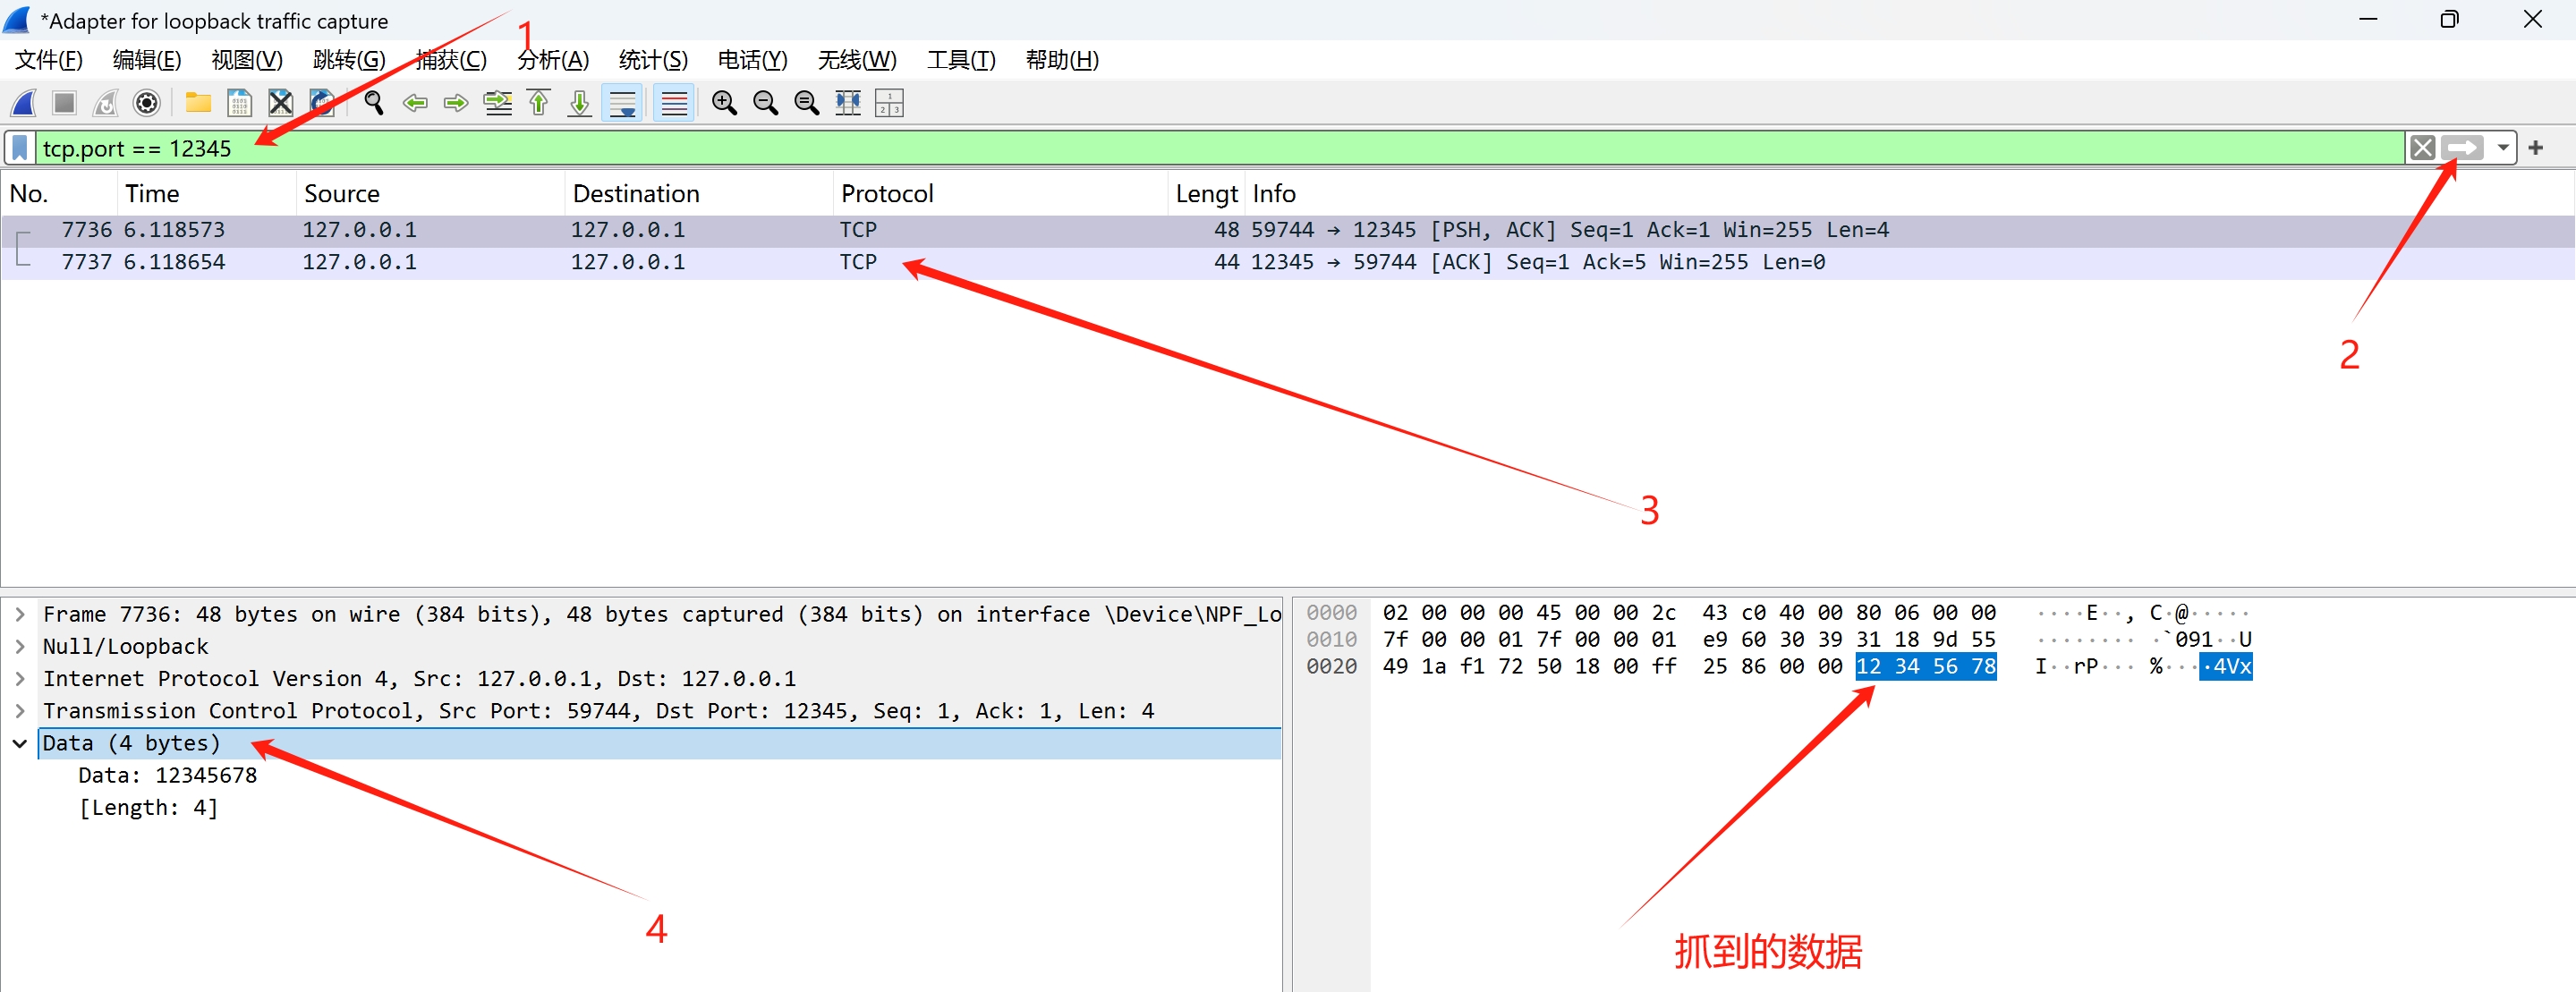Open capture options gear icon

pos(147,103)
